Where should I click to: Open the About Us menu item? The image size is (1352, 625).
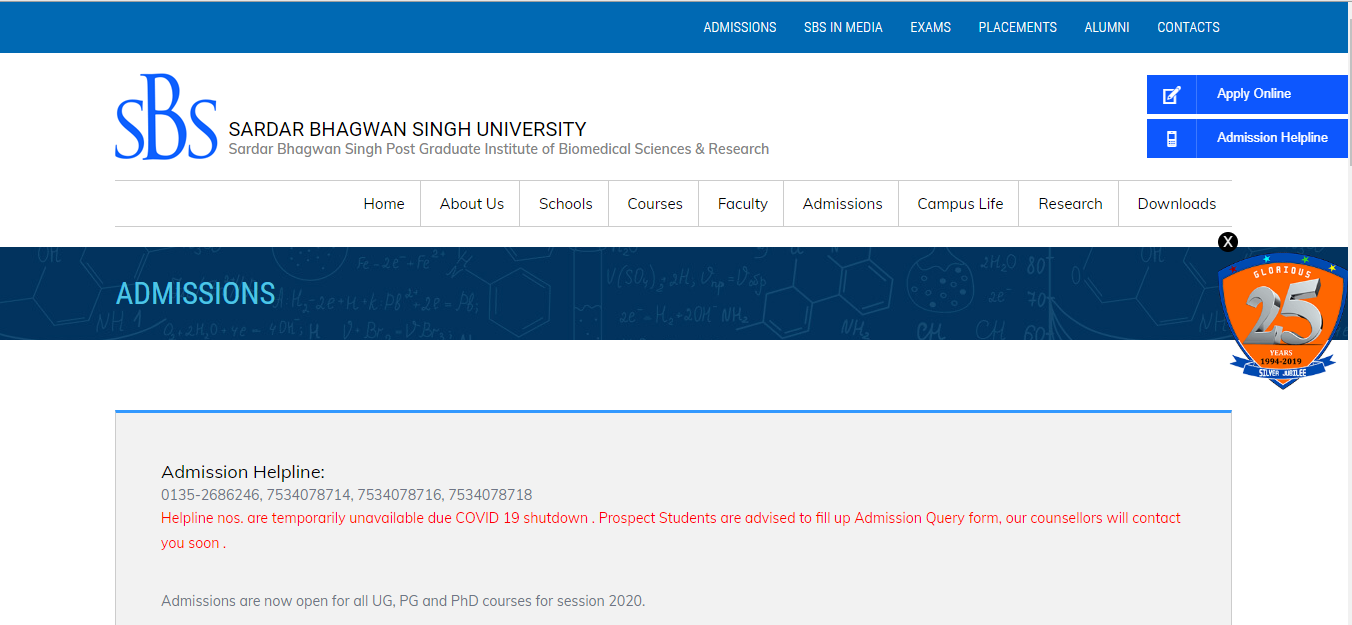tap(470, 203)
